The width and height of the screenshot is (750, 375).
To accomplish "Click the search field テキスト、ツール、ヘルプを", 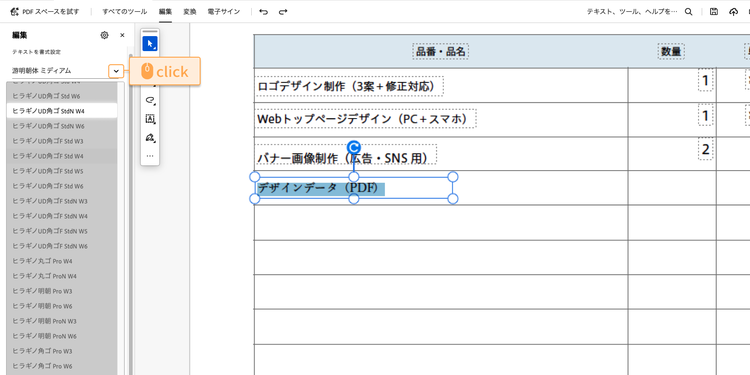I will [x=632, y=12].
